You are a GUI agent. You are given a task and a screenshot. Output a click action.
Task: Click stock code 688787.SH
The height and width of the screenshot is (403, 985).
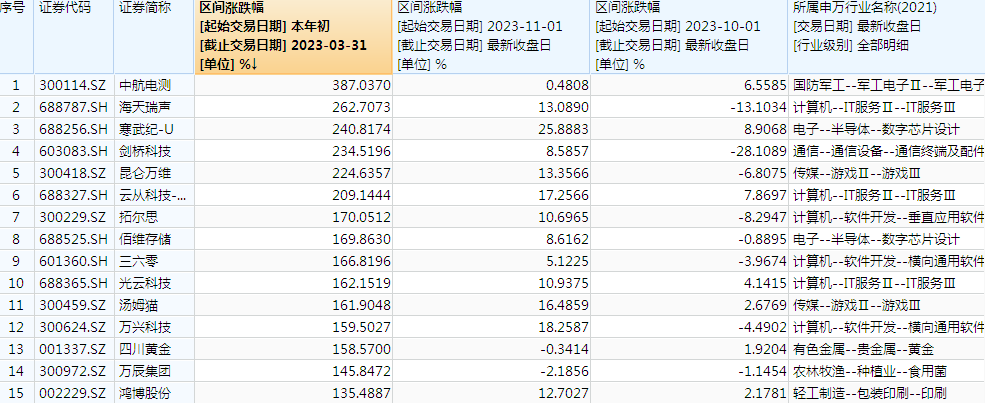tap(73, 107)
